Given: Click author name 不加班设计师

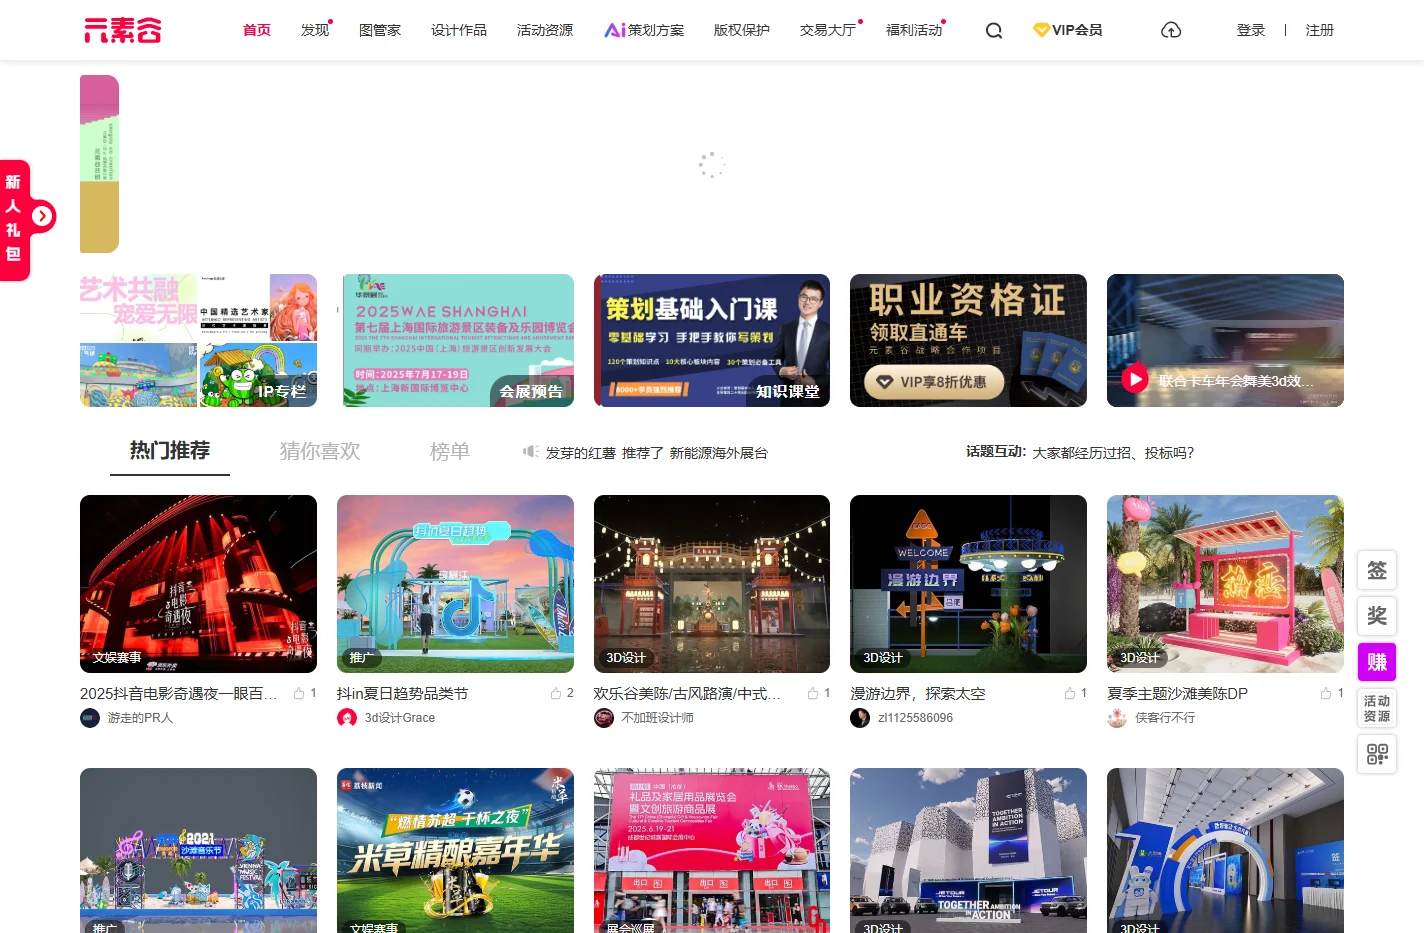Looking at the screenshot, I should 657,718.
